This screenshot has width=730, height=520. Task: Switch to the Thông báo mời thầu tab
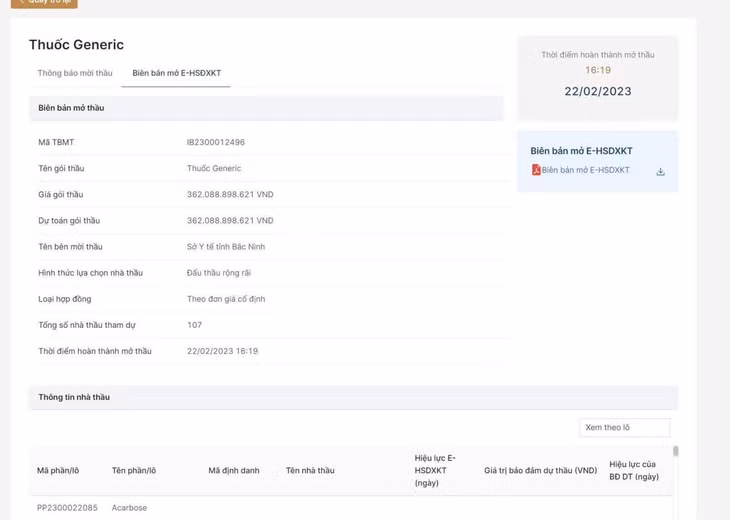click(x=75, y=73)
